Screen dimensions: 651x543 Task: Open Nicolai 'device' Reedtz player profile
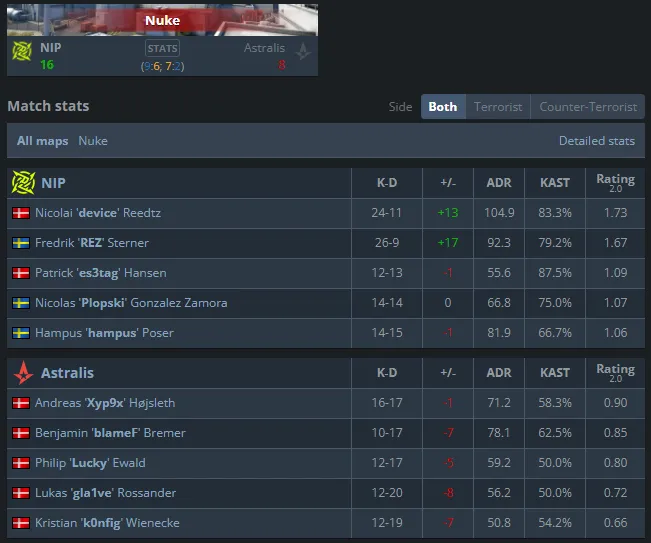tap(98, 213)
